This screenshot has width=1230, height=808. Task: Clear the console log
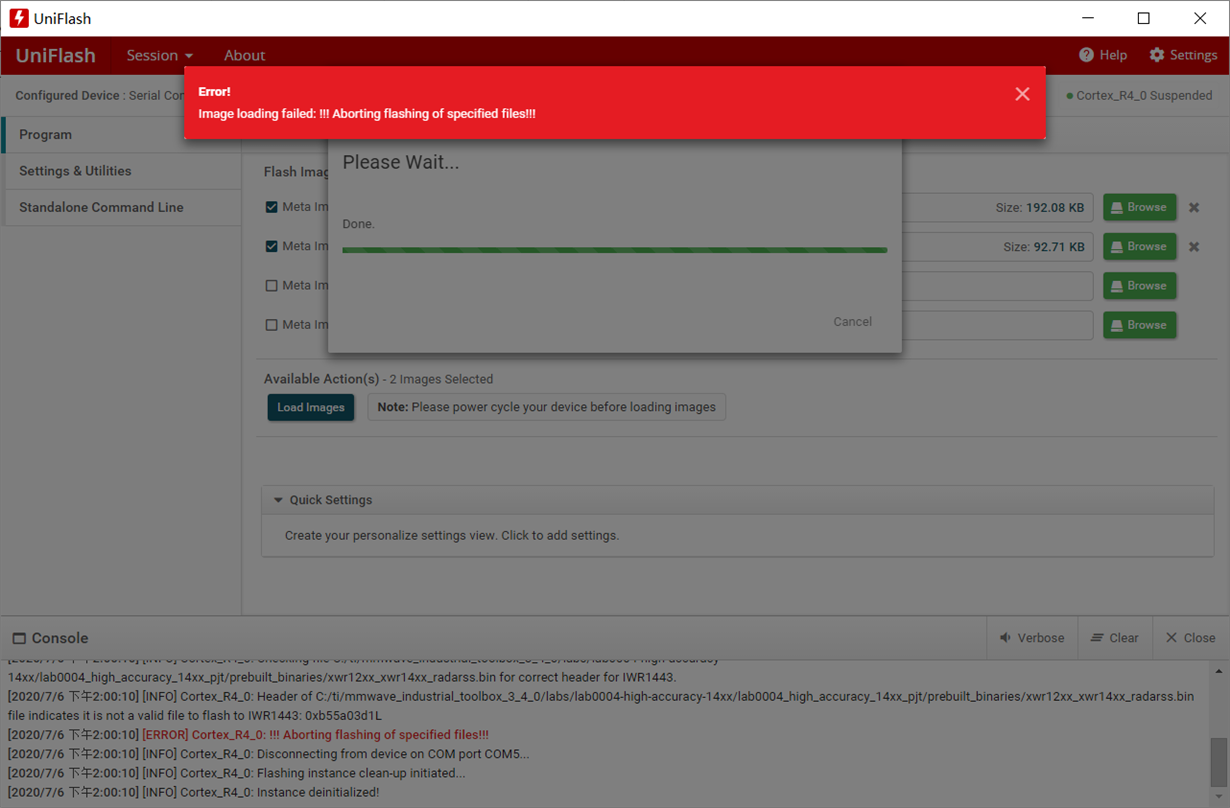[1114, 638]
